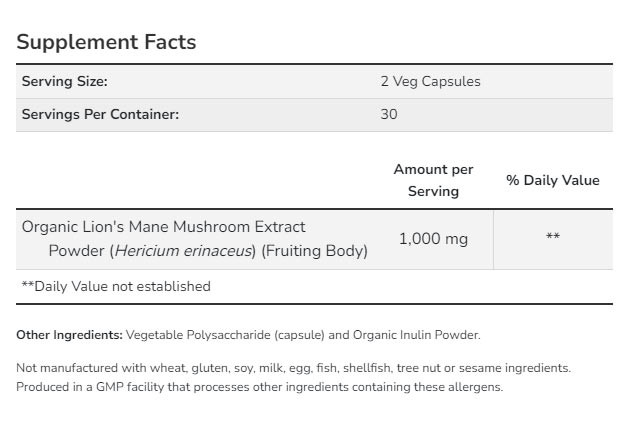Select the bold Other Ingredients label
Viewport: 629px width, 434px height.
click(69, 335)
